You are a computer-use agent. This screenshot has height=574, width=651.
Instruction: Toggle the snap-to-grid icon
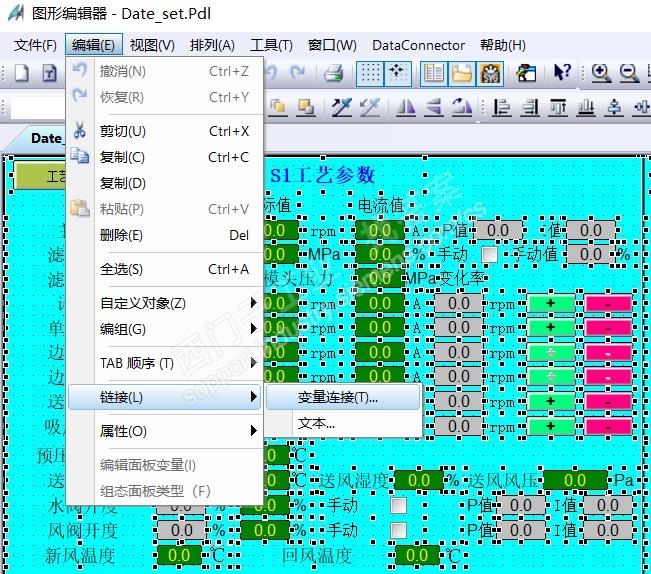[398, 74]
